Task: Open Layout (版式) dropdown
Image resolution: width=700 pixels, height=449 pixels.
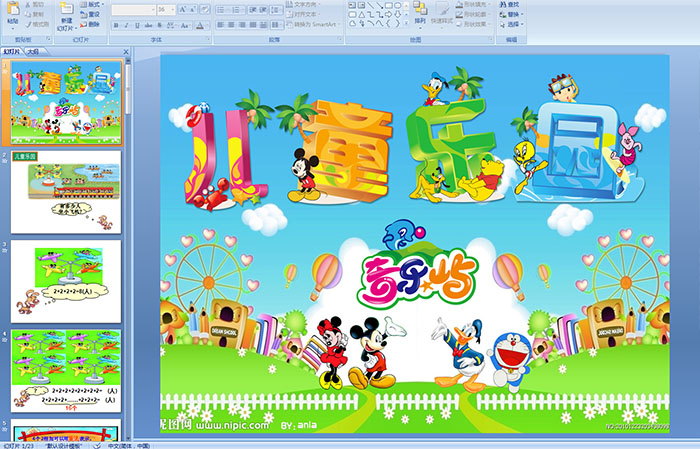Action: point(92,4)
